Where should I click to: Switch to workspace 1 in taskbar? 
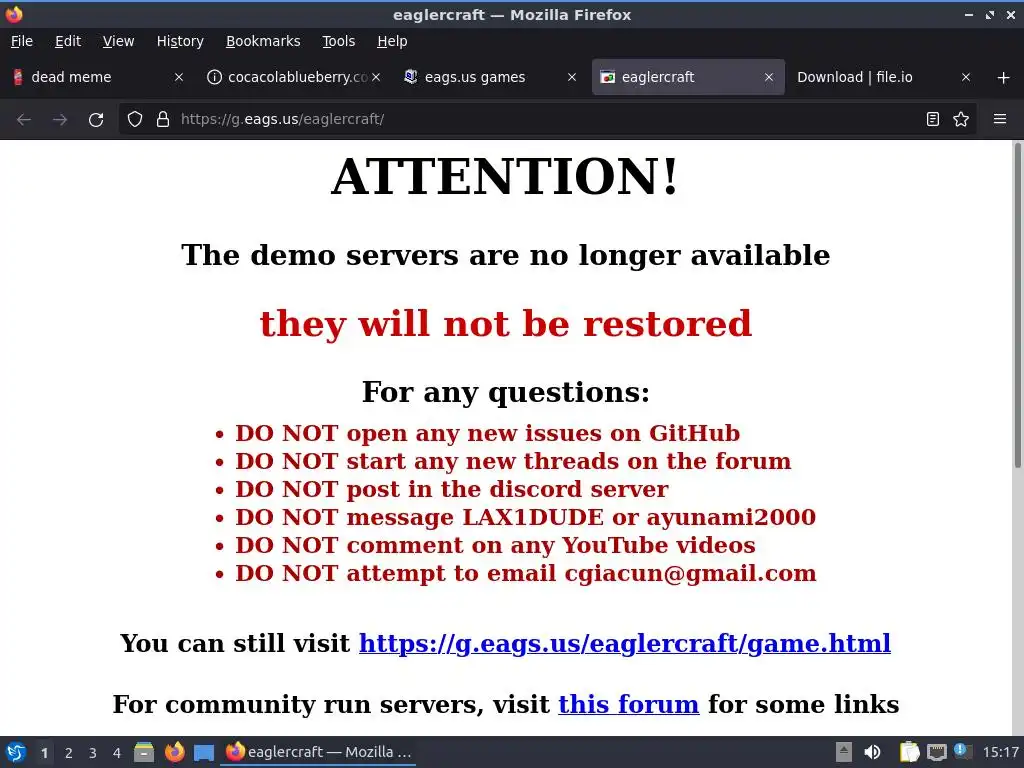click(44, 753)
